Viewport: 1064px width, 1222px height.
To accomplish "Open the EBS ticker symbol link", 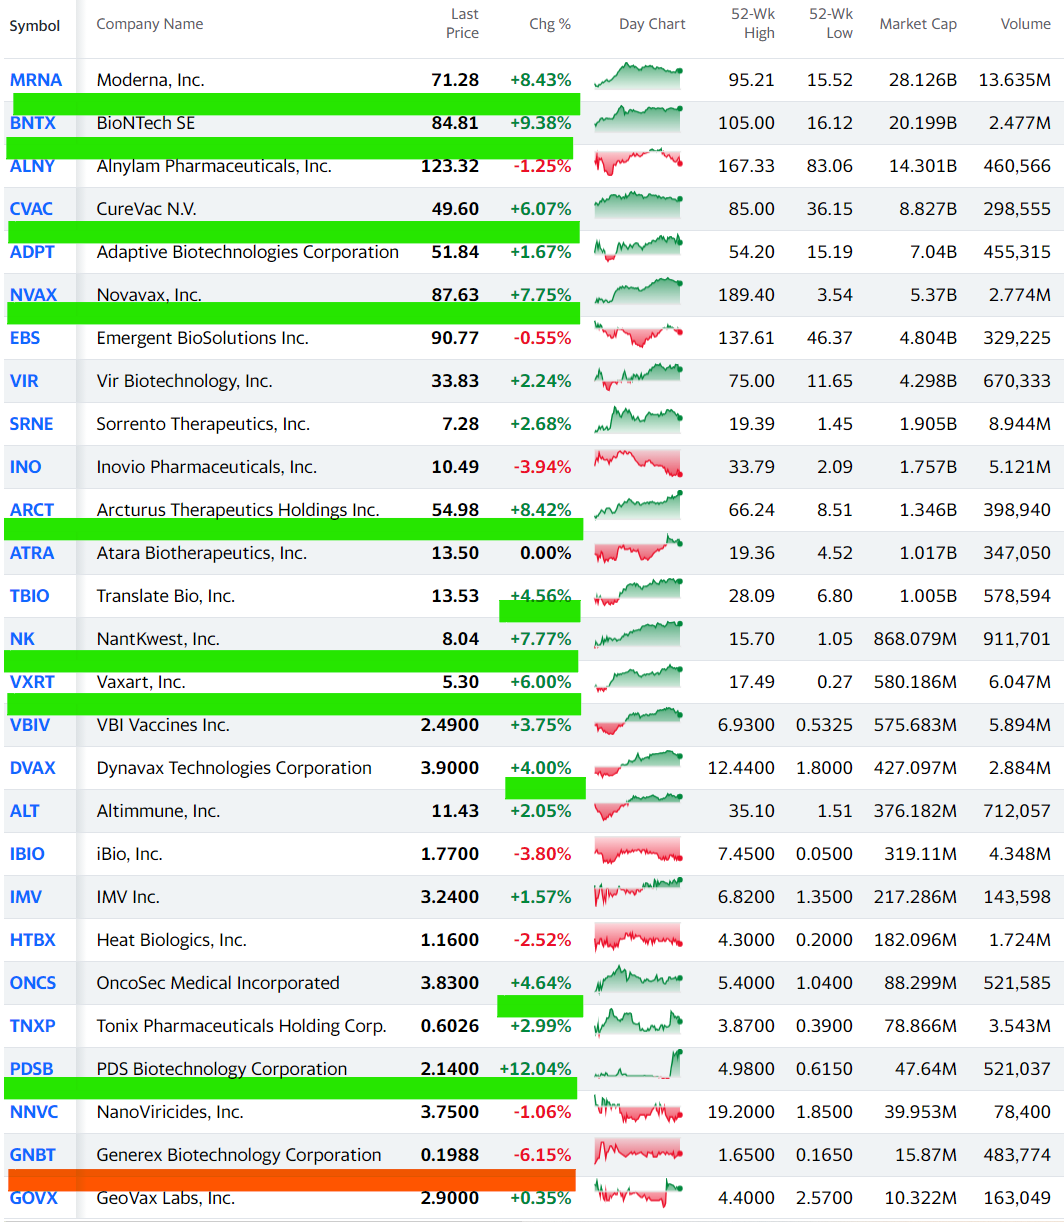I will coord(25,338).
